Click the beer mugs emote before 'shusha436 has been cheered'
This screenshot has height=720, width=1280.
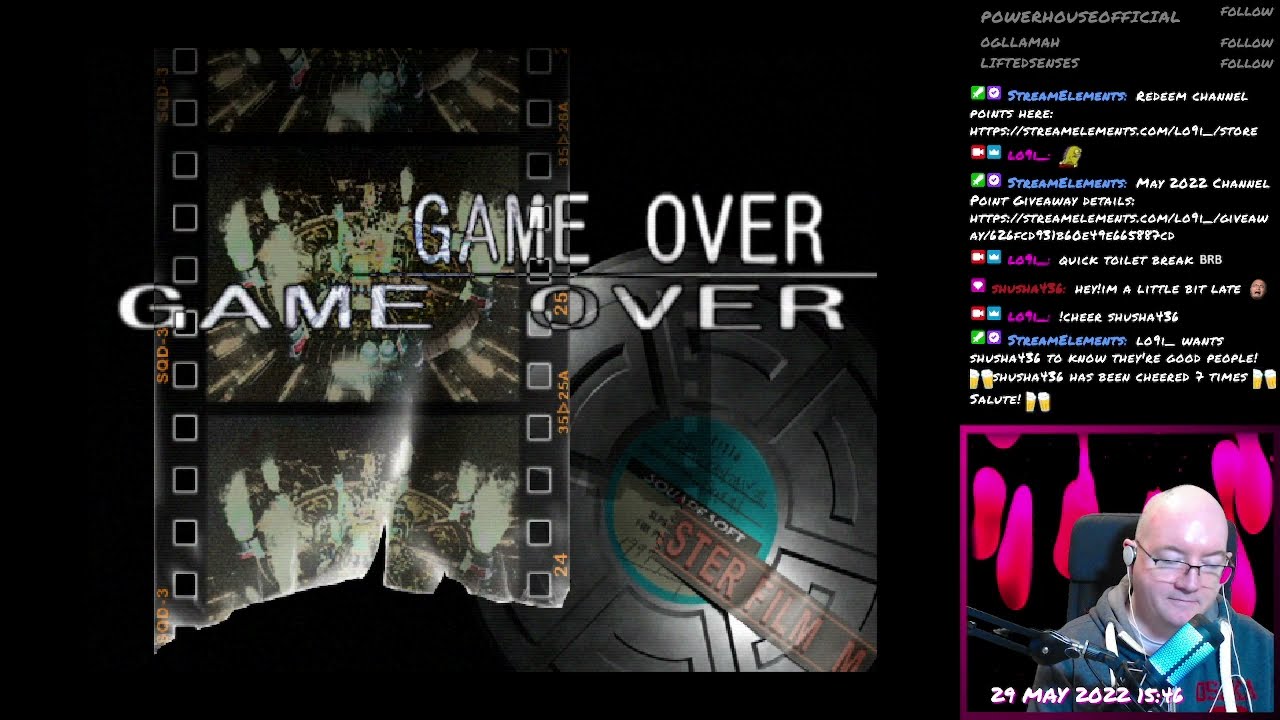[x=981, y=379]
